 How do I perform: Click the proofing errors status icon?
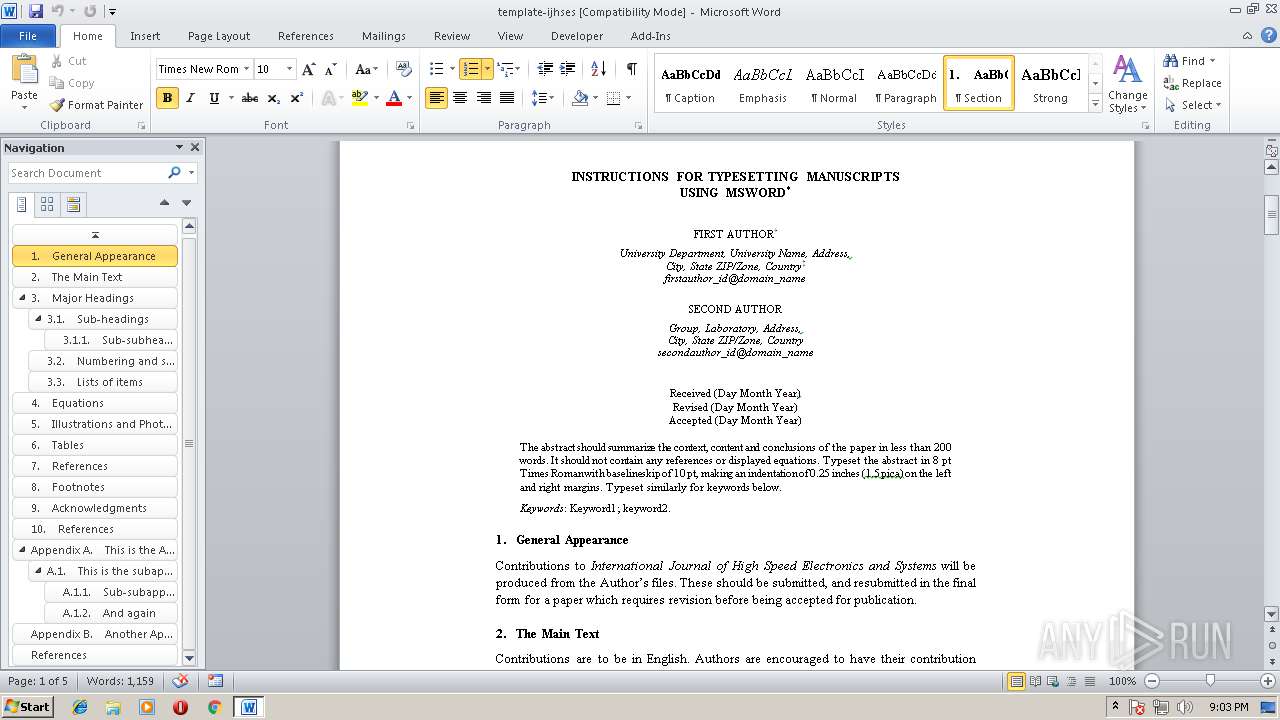coord(181,681)
